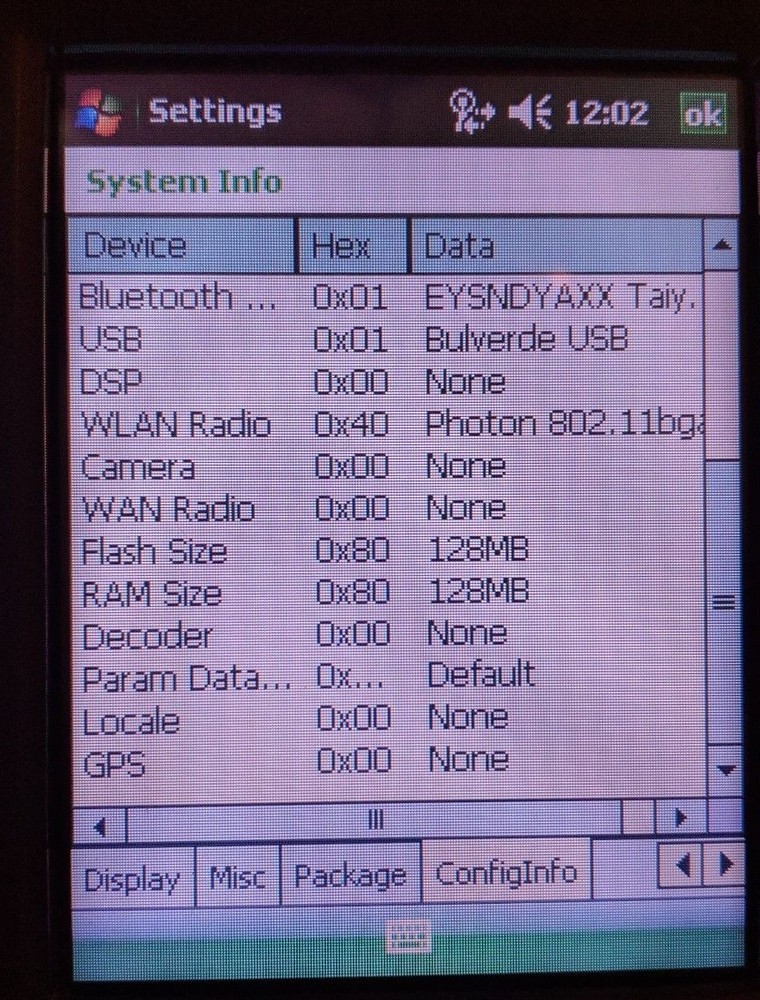Click the 0x40 hex value

point(351,424)
